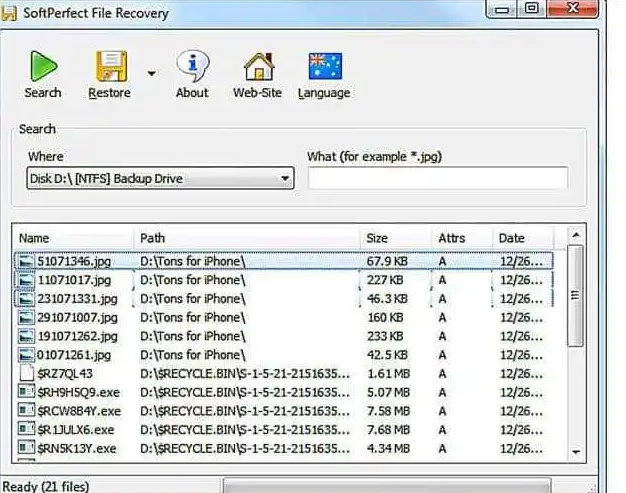Click the 7.68 MB size cell
This screenshot has width=626, height=493.
(x=388, y=430)
